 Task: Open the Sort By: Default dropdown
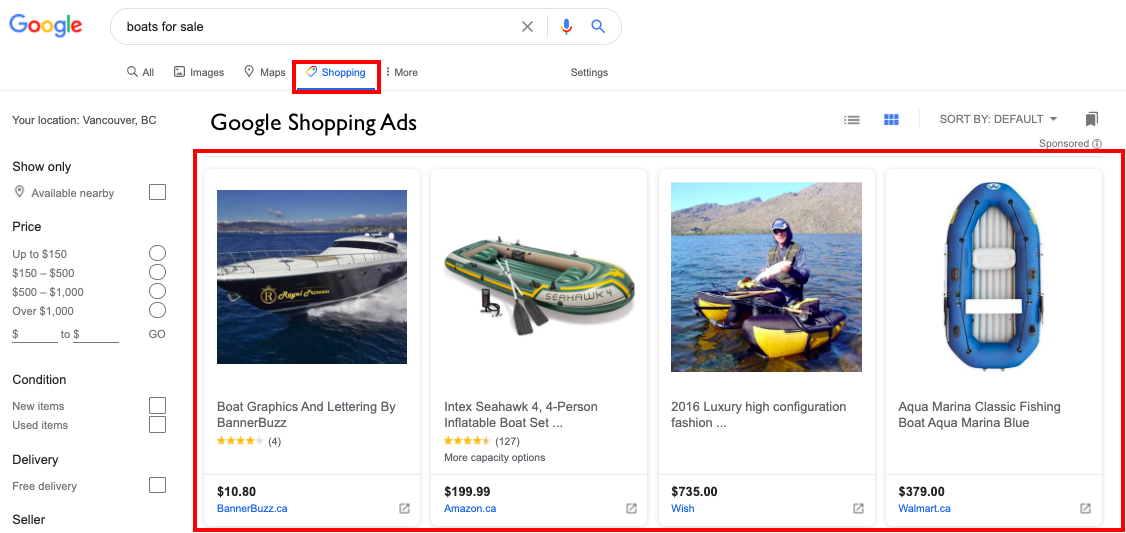[x=997, y=119]
